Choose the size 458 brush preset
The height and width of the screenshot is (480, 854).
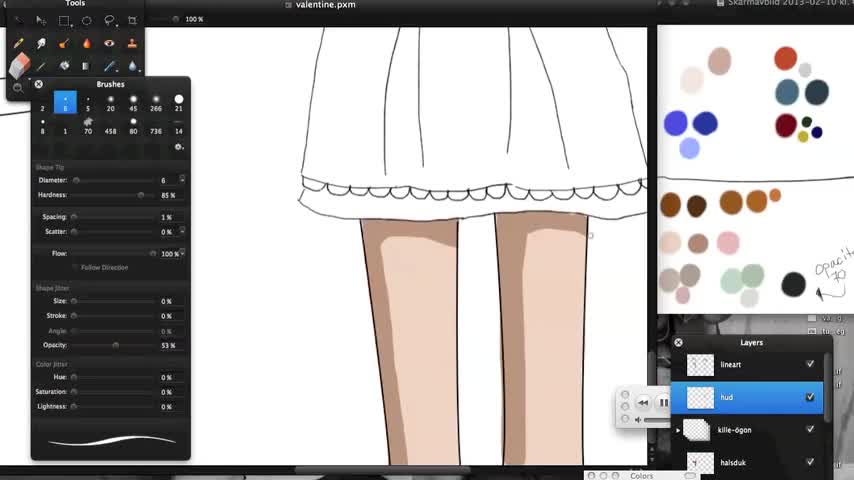tap(111, 125)
